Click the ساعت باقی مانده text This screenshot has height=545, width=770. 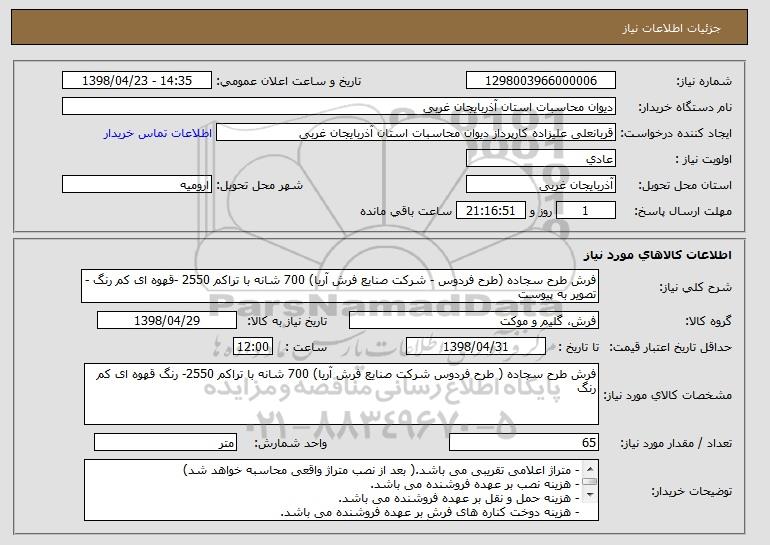tap(406, 211)
